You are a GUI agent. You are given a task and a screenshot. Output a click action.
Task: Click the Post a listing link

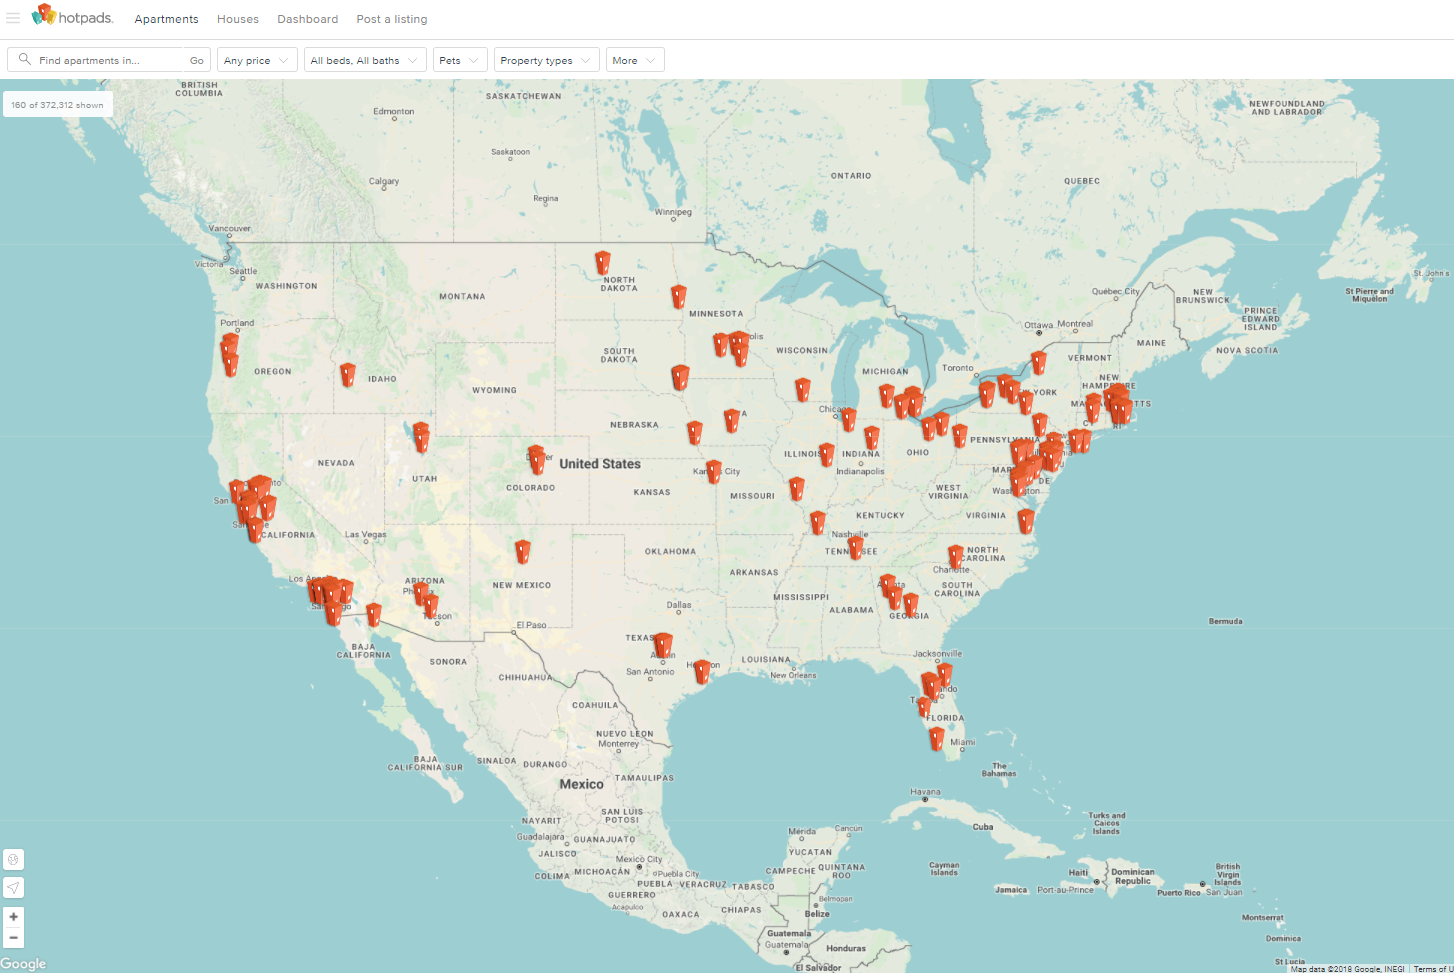391,19
